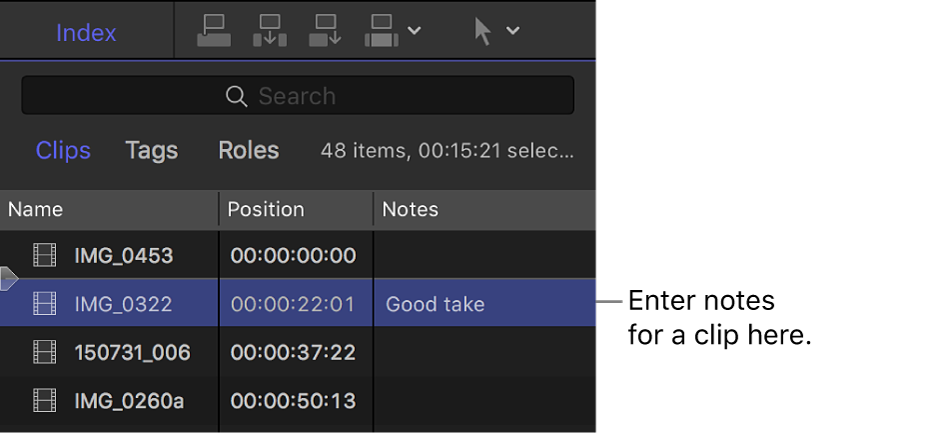Toggle the timeline Index panel
This screenshot has height=434, width=928.
point(86,33)
